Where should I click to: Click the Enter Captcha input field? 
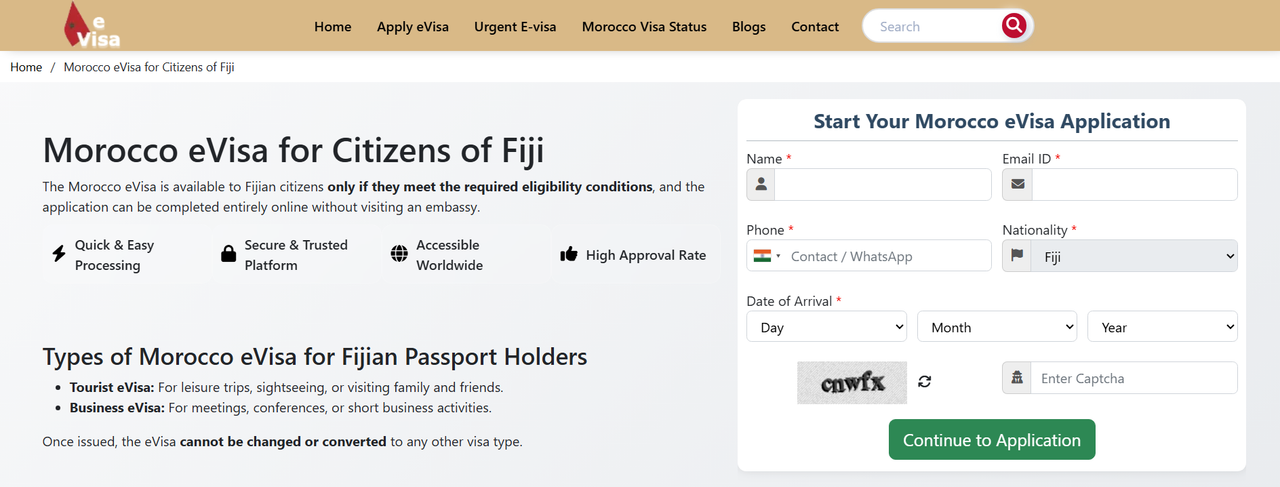pyautogui.click(x=1133, y=378)
